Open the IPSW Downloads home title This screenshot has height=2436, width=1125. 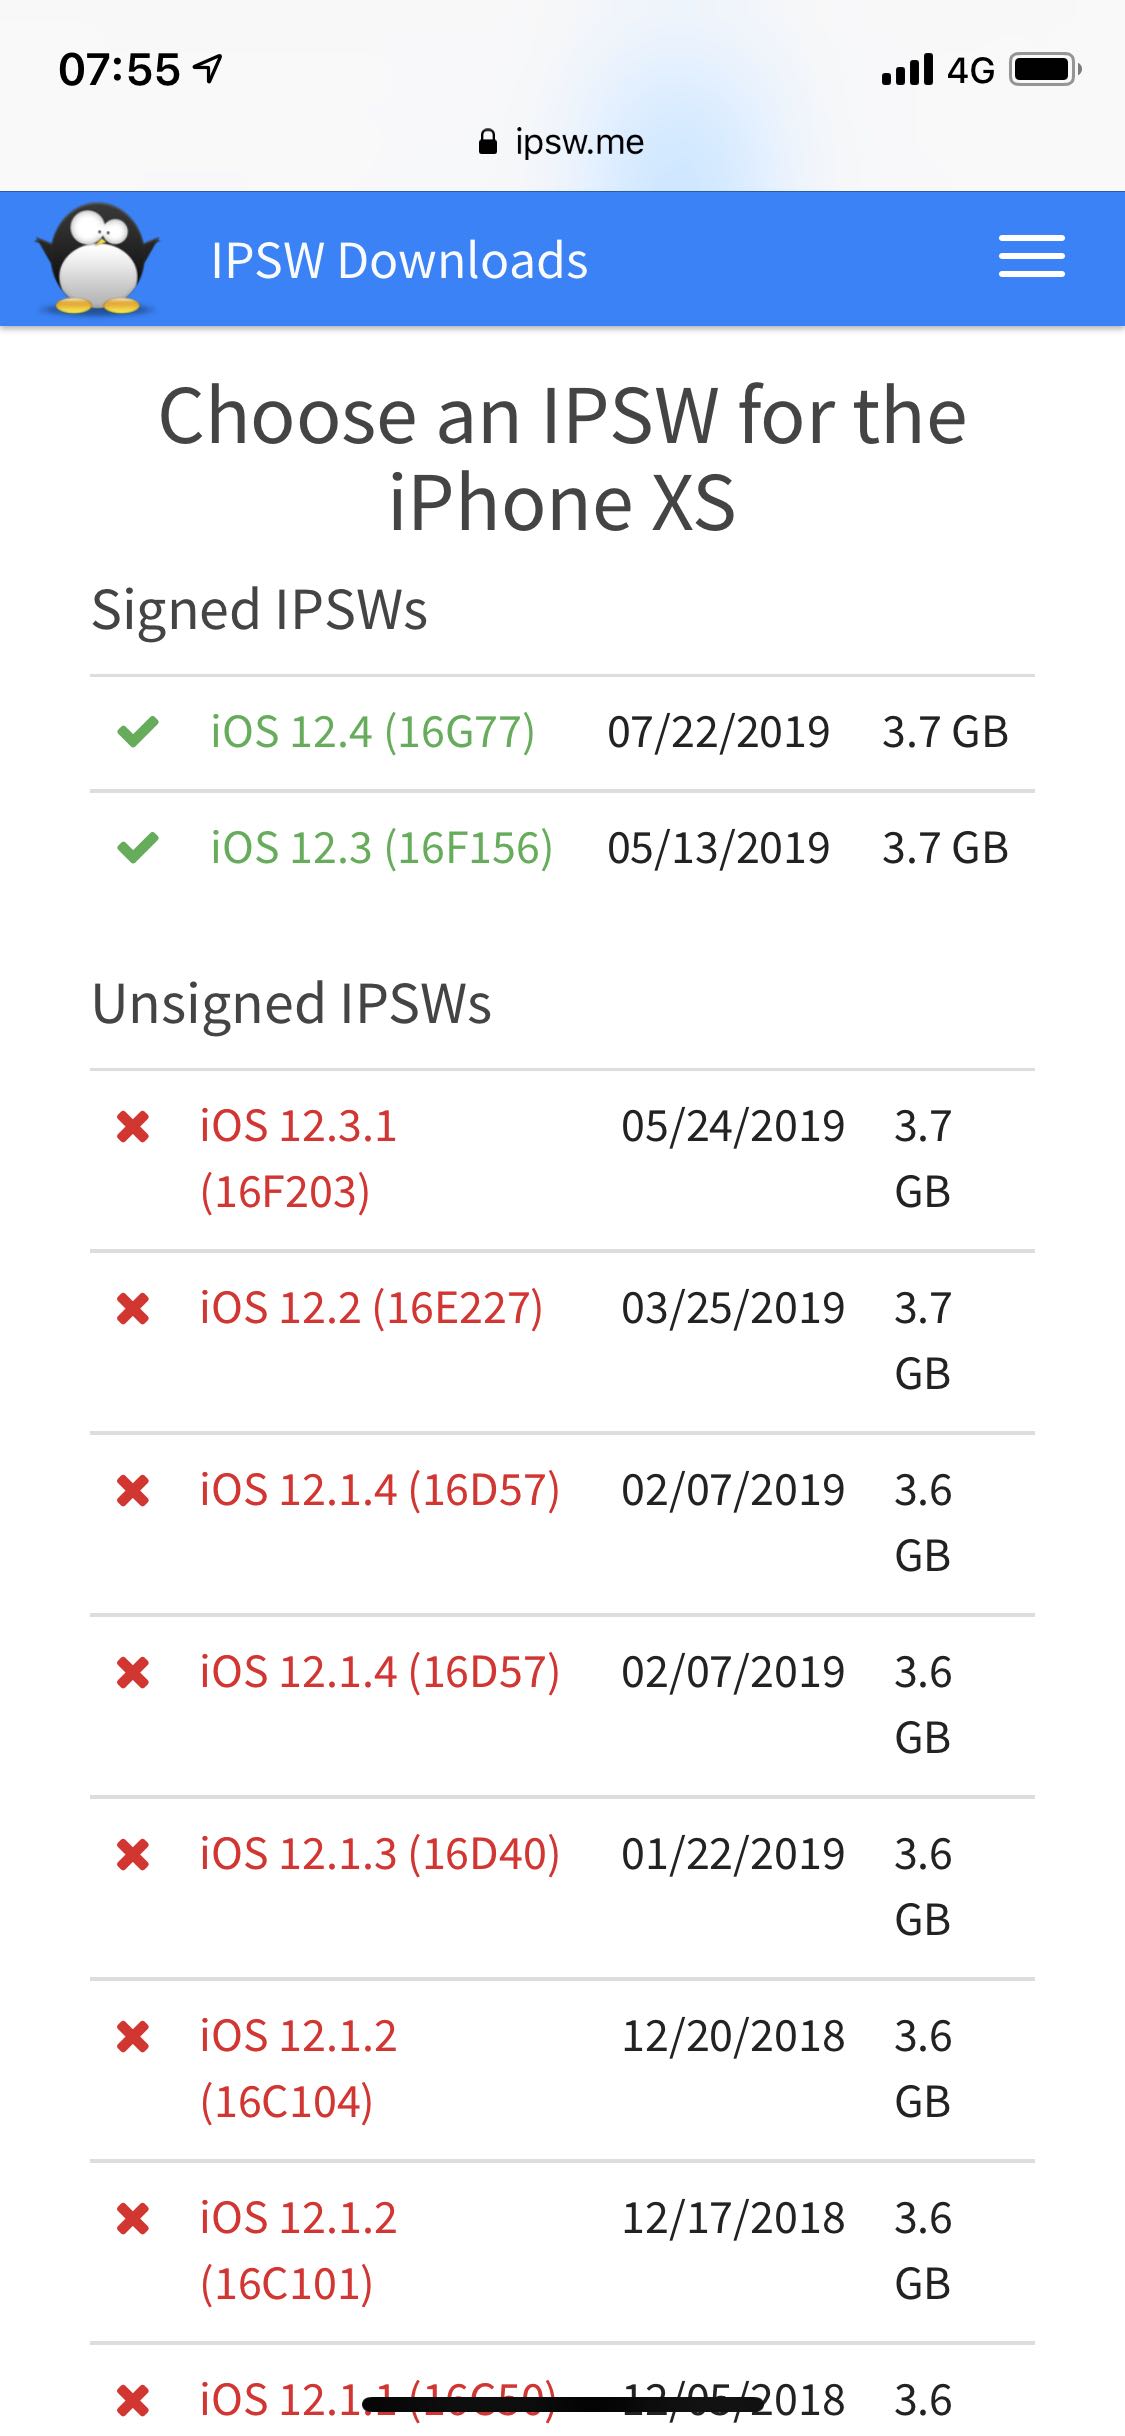399,260
